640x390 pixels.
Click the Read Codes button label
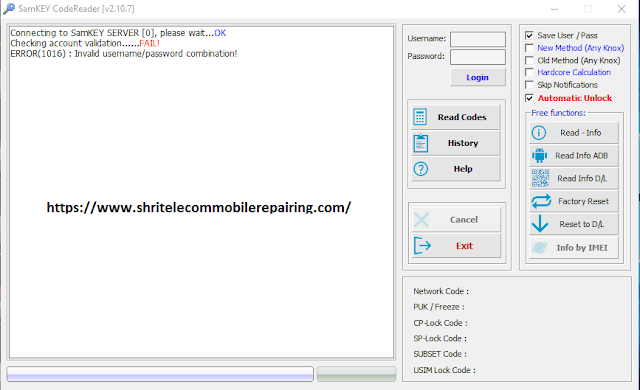click(x=462, y=117)
